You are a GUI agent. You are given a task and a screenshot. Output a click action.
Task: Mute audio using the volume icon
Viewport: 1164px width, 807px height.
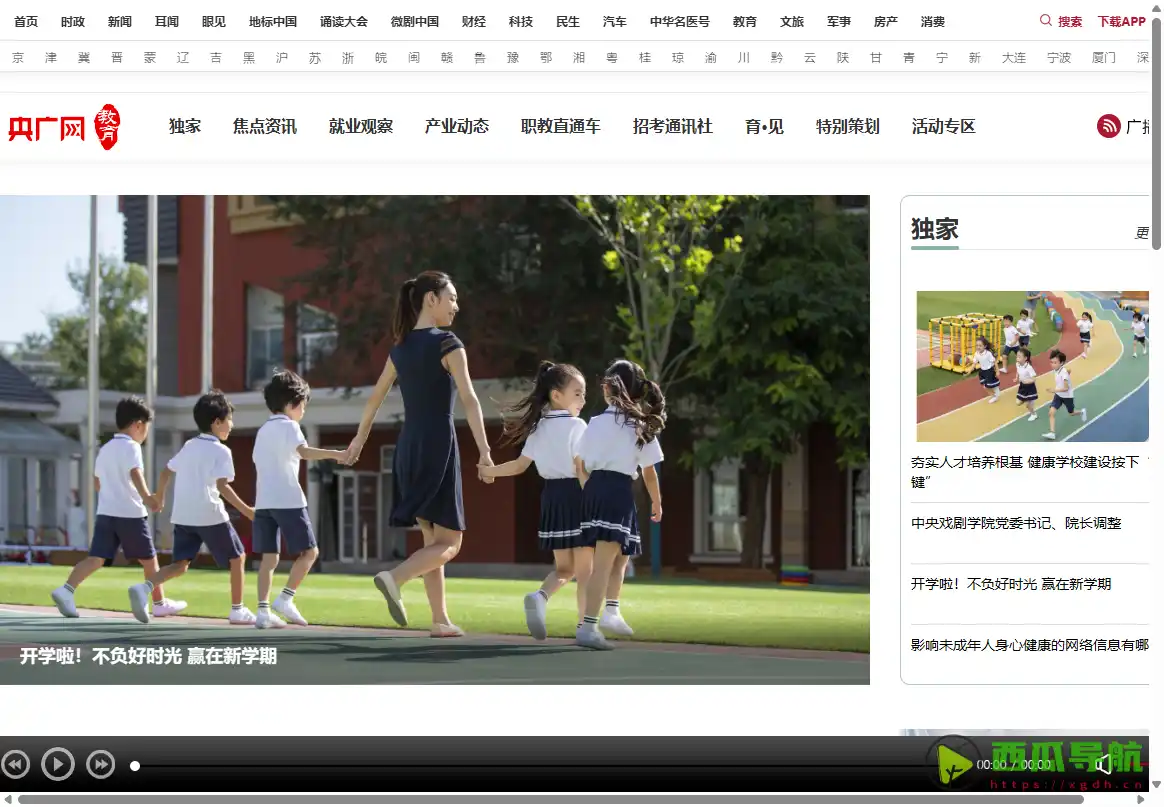pyautogui.click(x=1104, y=764)
